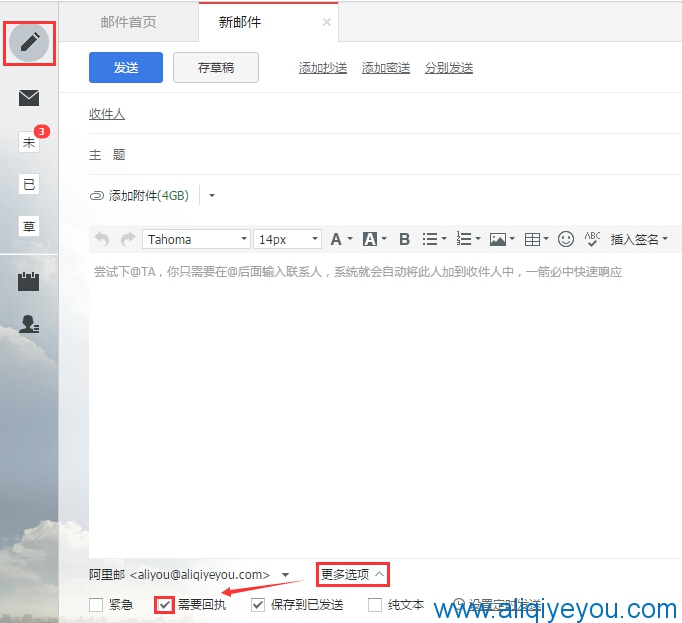Switch to the 邮件首页 tab
Image resolution: width=682 pixels, height=623 pixels.
(128, 22)
